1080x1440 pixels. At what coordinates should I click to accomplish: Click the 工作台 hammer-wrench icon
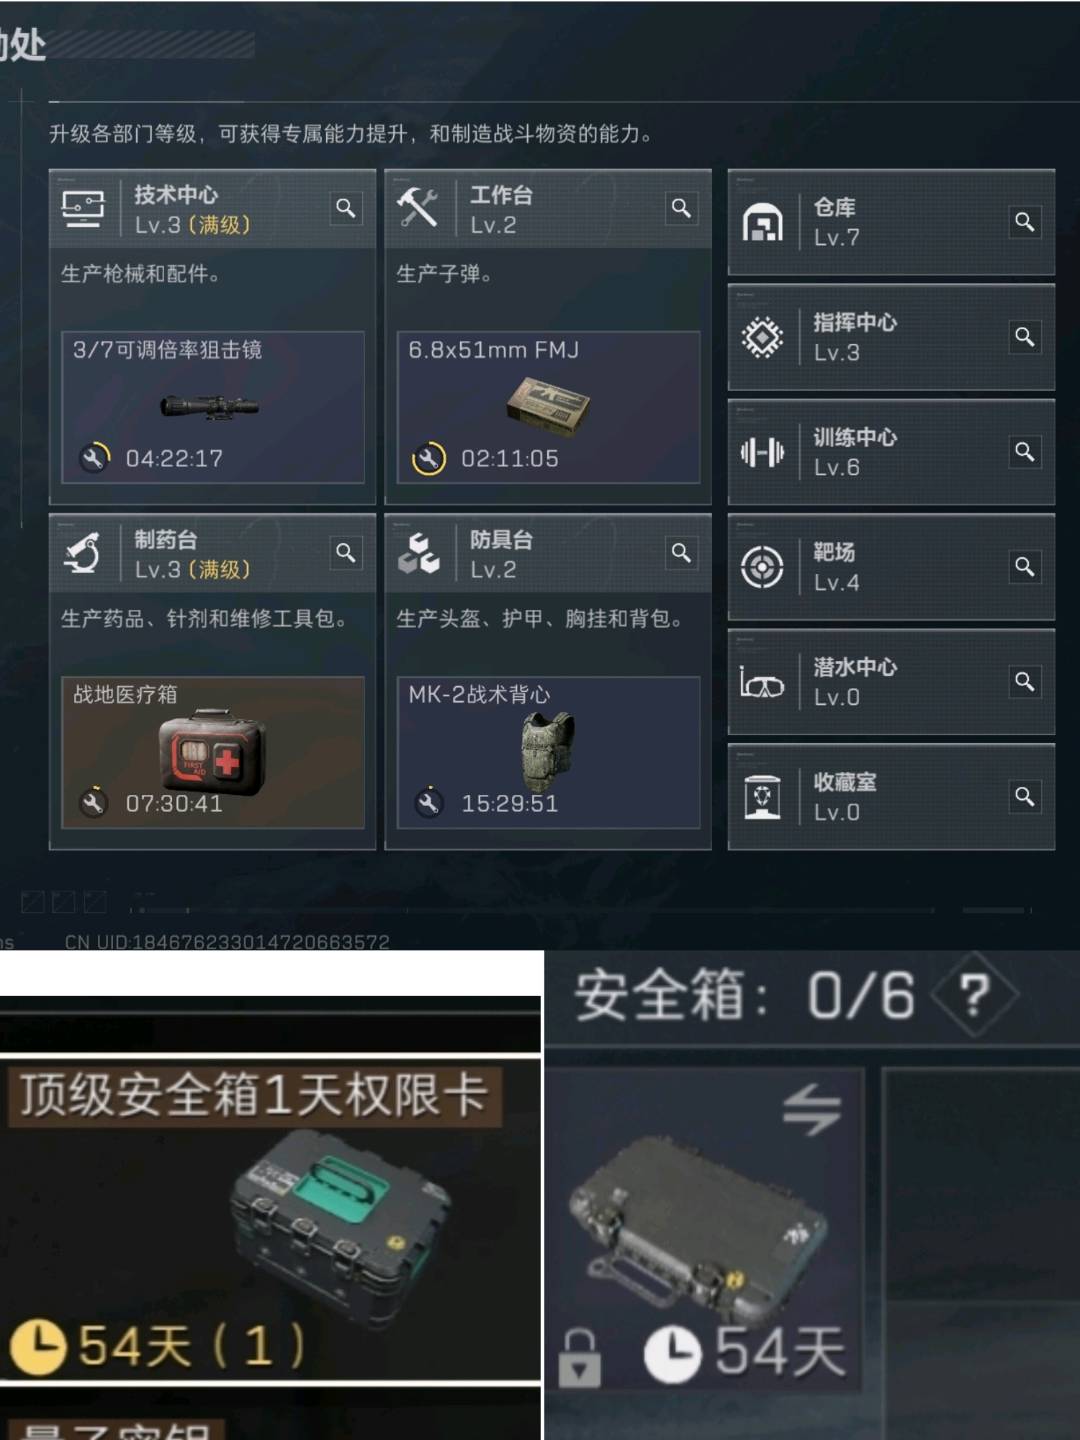[417, 207]
